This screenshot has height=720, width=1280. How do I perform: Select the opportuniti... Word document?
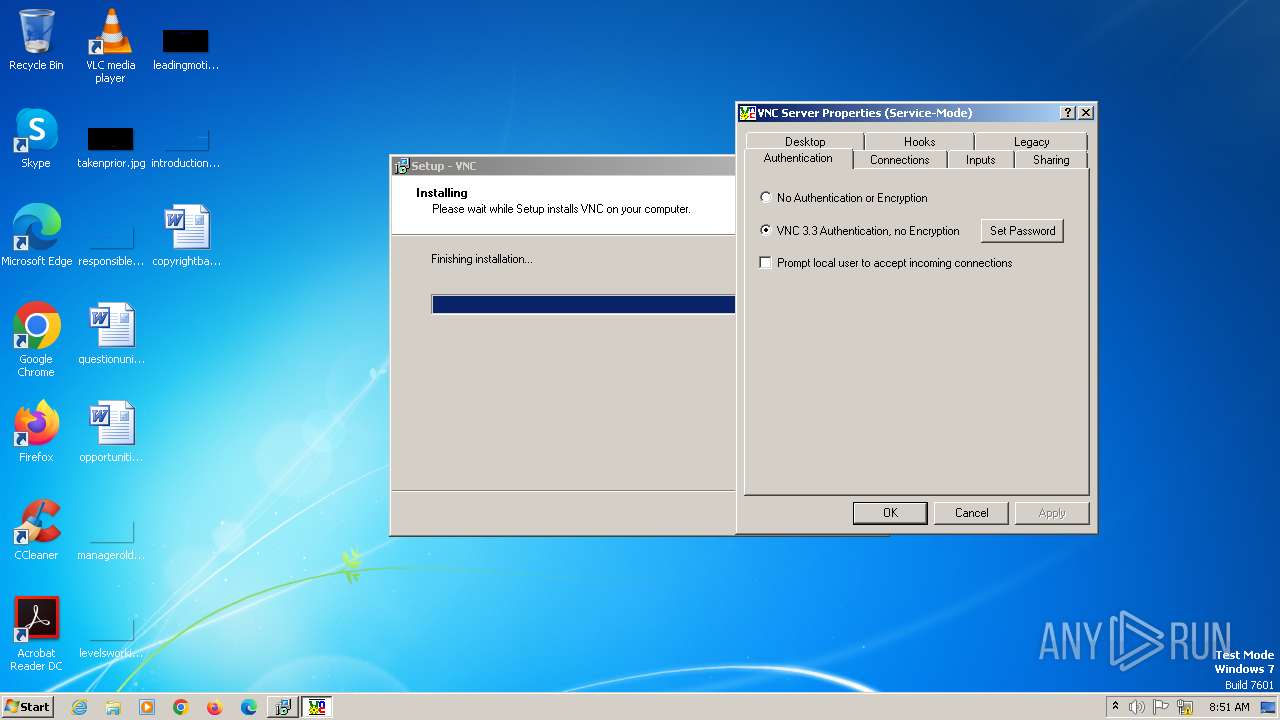[x=110, y=432]
